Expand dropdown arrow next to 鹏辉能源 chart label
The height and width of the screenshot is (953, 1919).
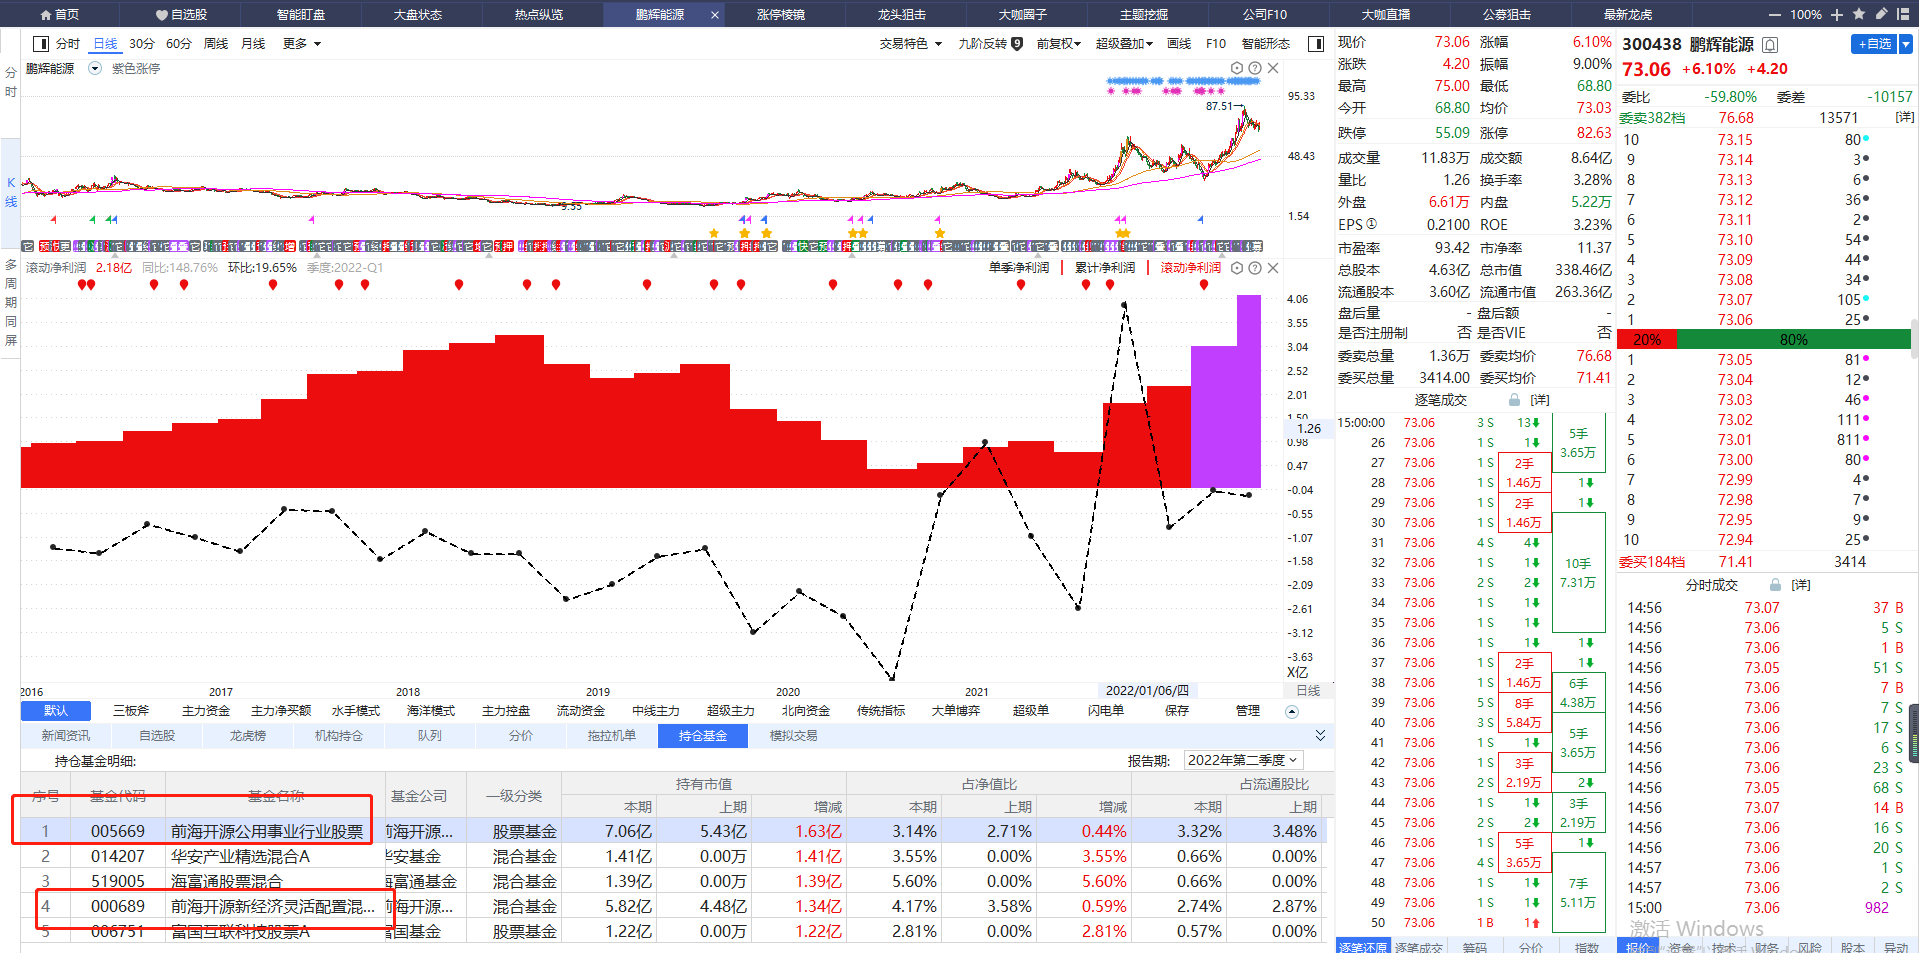[95, 68]
